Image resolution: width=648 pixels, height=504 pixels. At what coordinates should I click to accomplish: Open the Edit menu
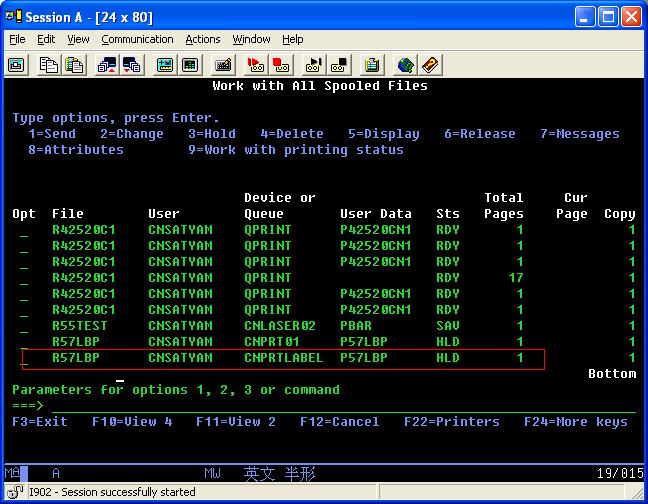pos(46,39)
